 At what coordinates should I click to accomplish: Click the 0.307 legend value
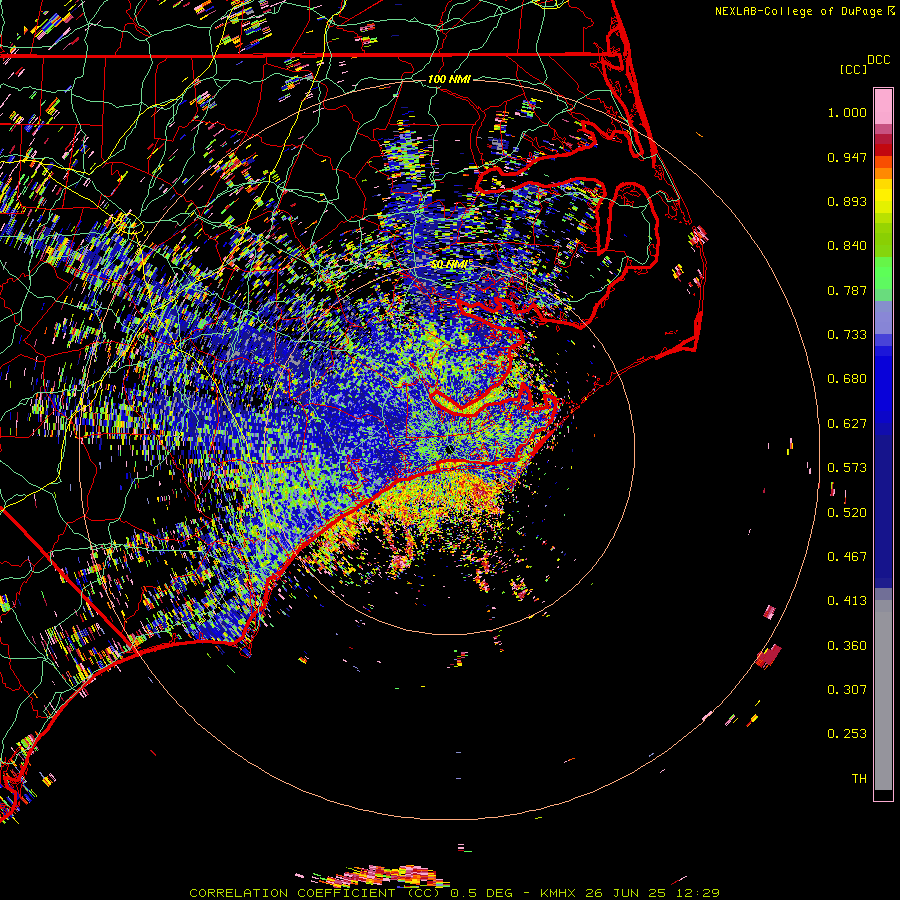coord(847,690)
